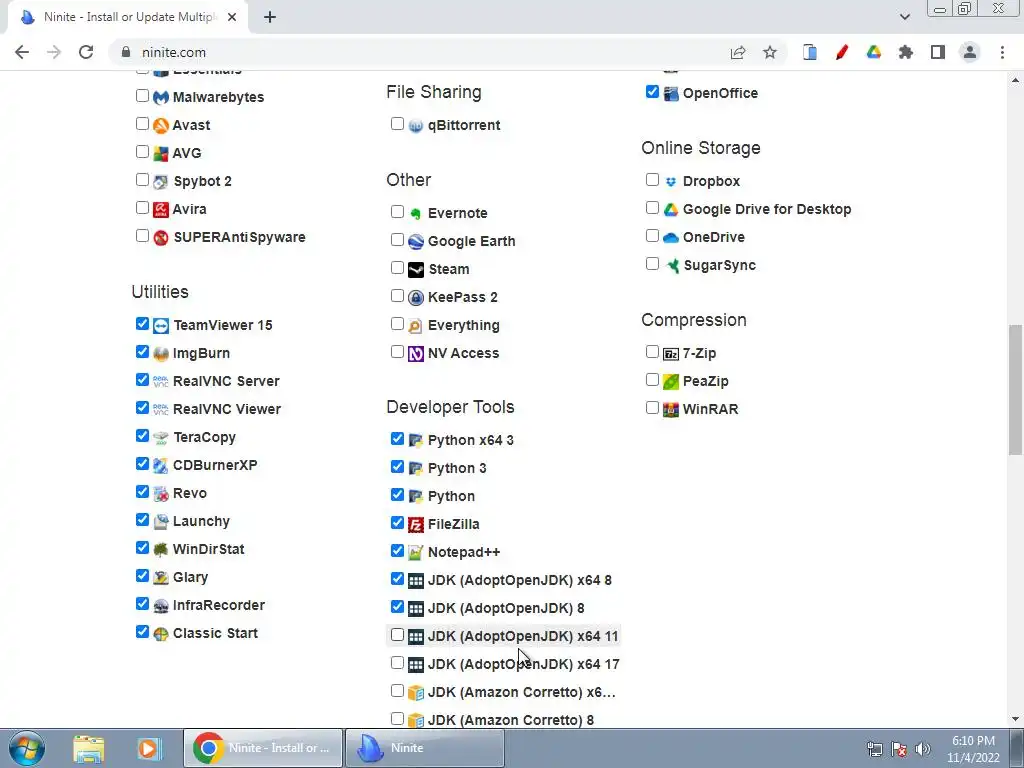Open the taskbar clock showing 6:10 PM

973,749
